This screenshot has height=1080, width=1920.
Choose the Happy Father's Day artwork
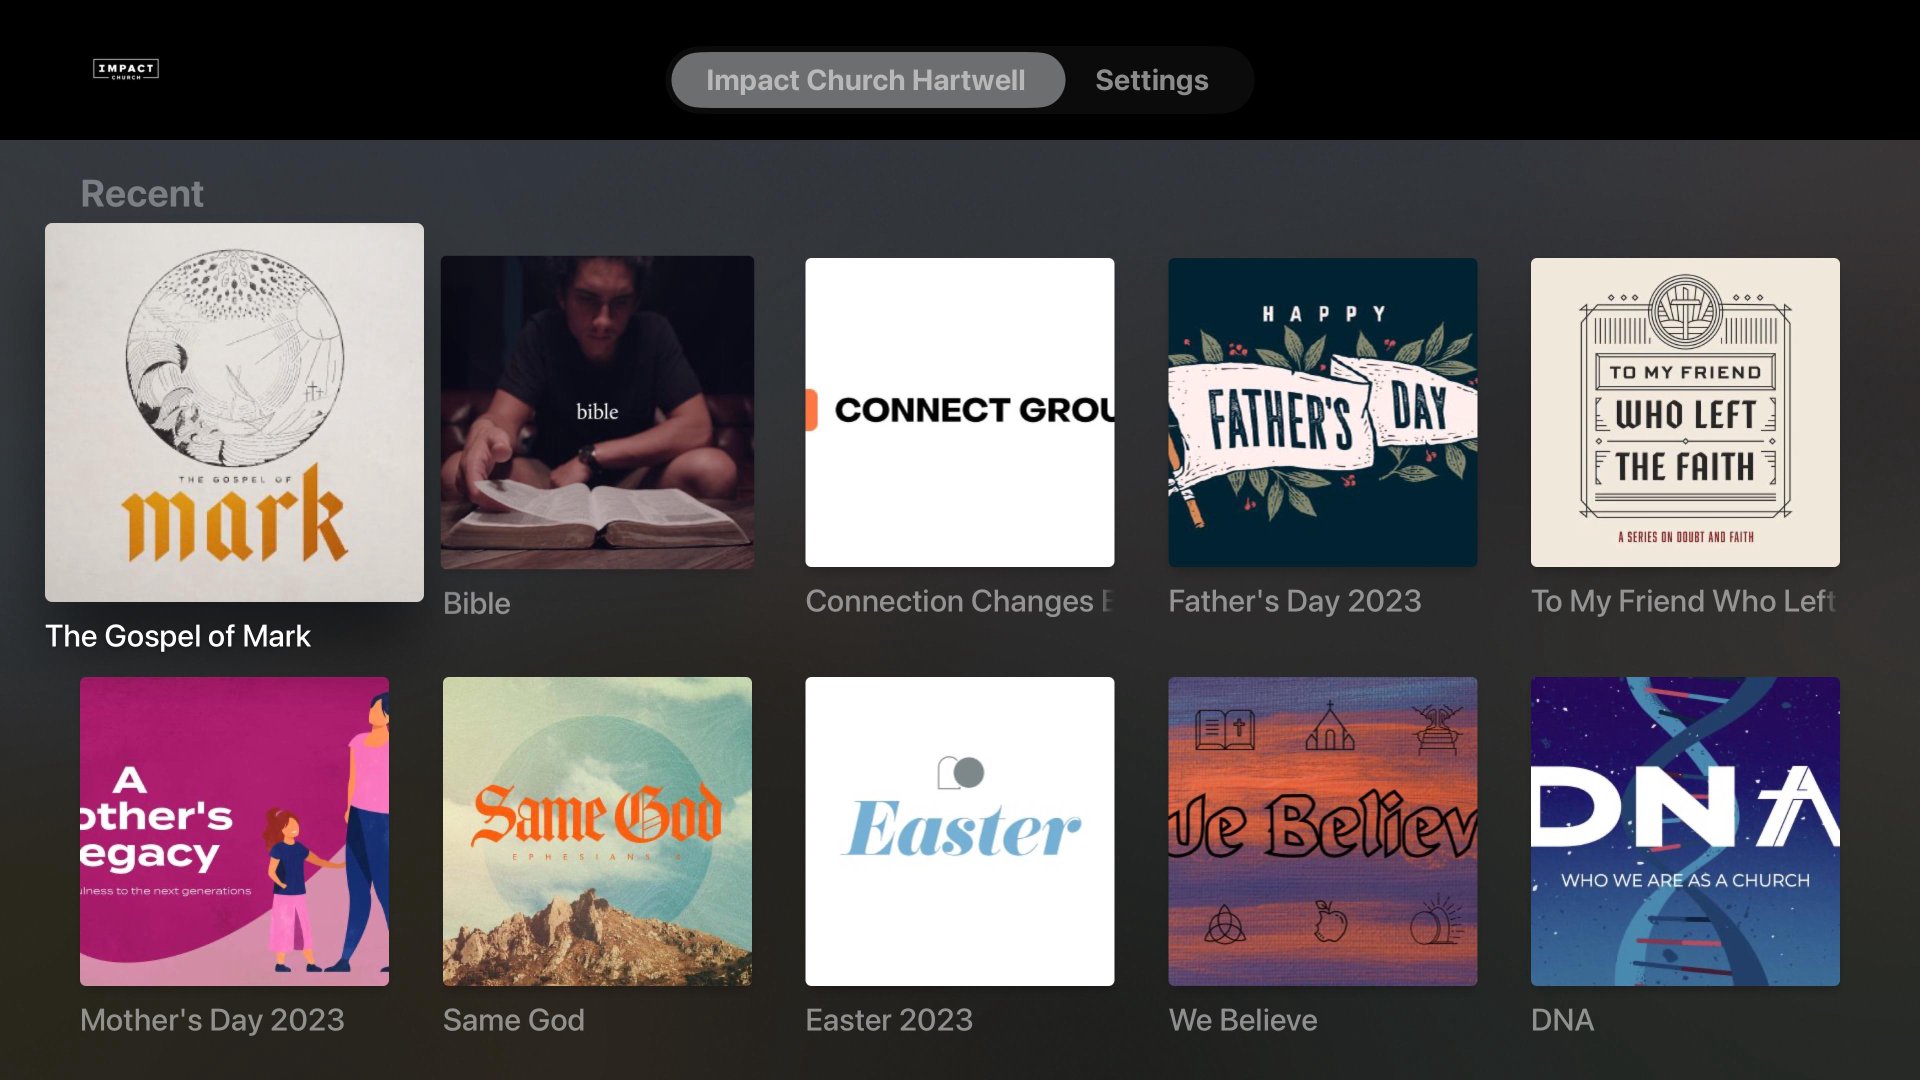pyautogui.click(x=1322, y=412)
